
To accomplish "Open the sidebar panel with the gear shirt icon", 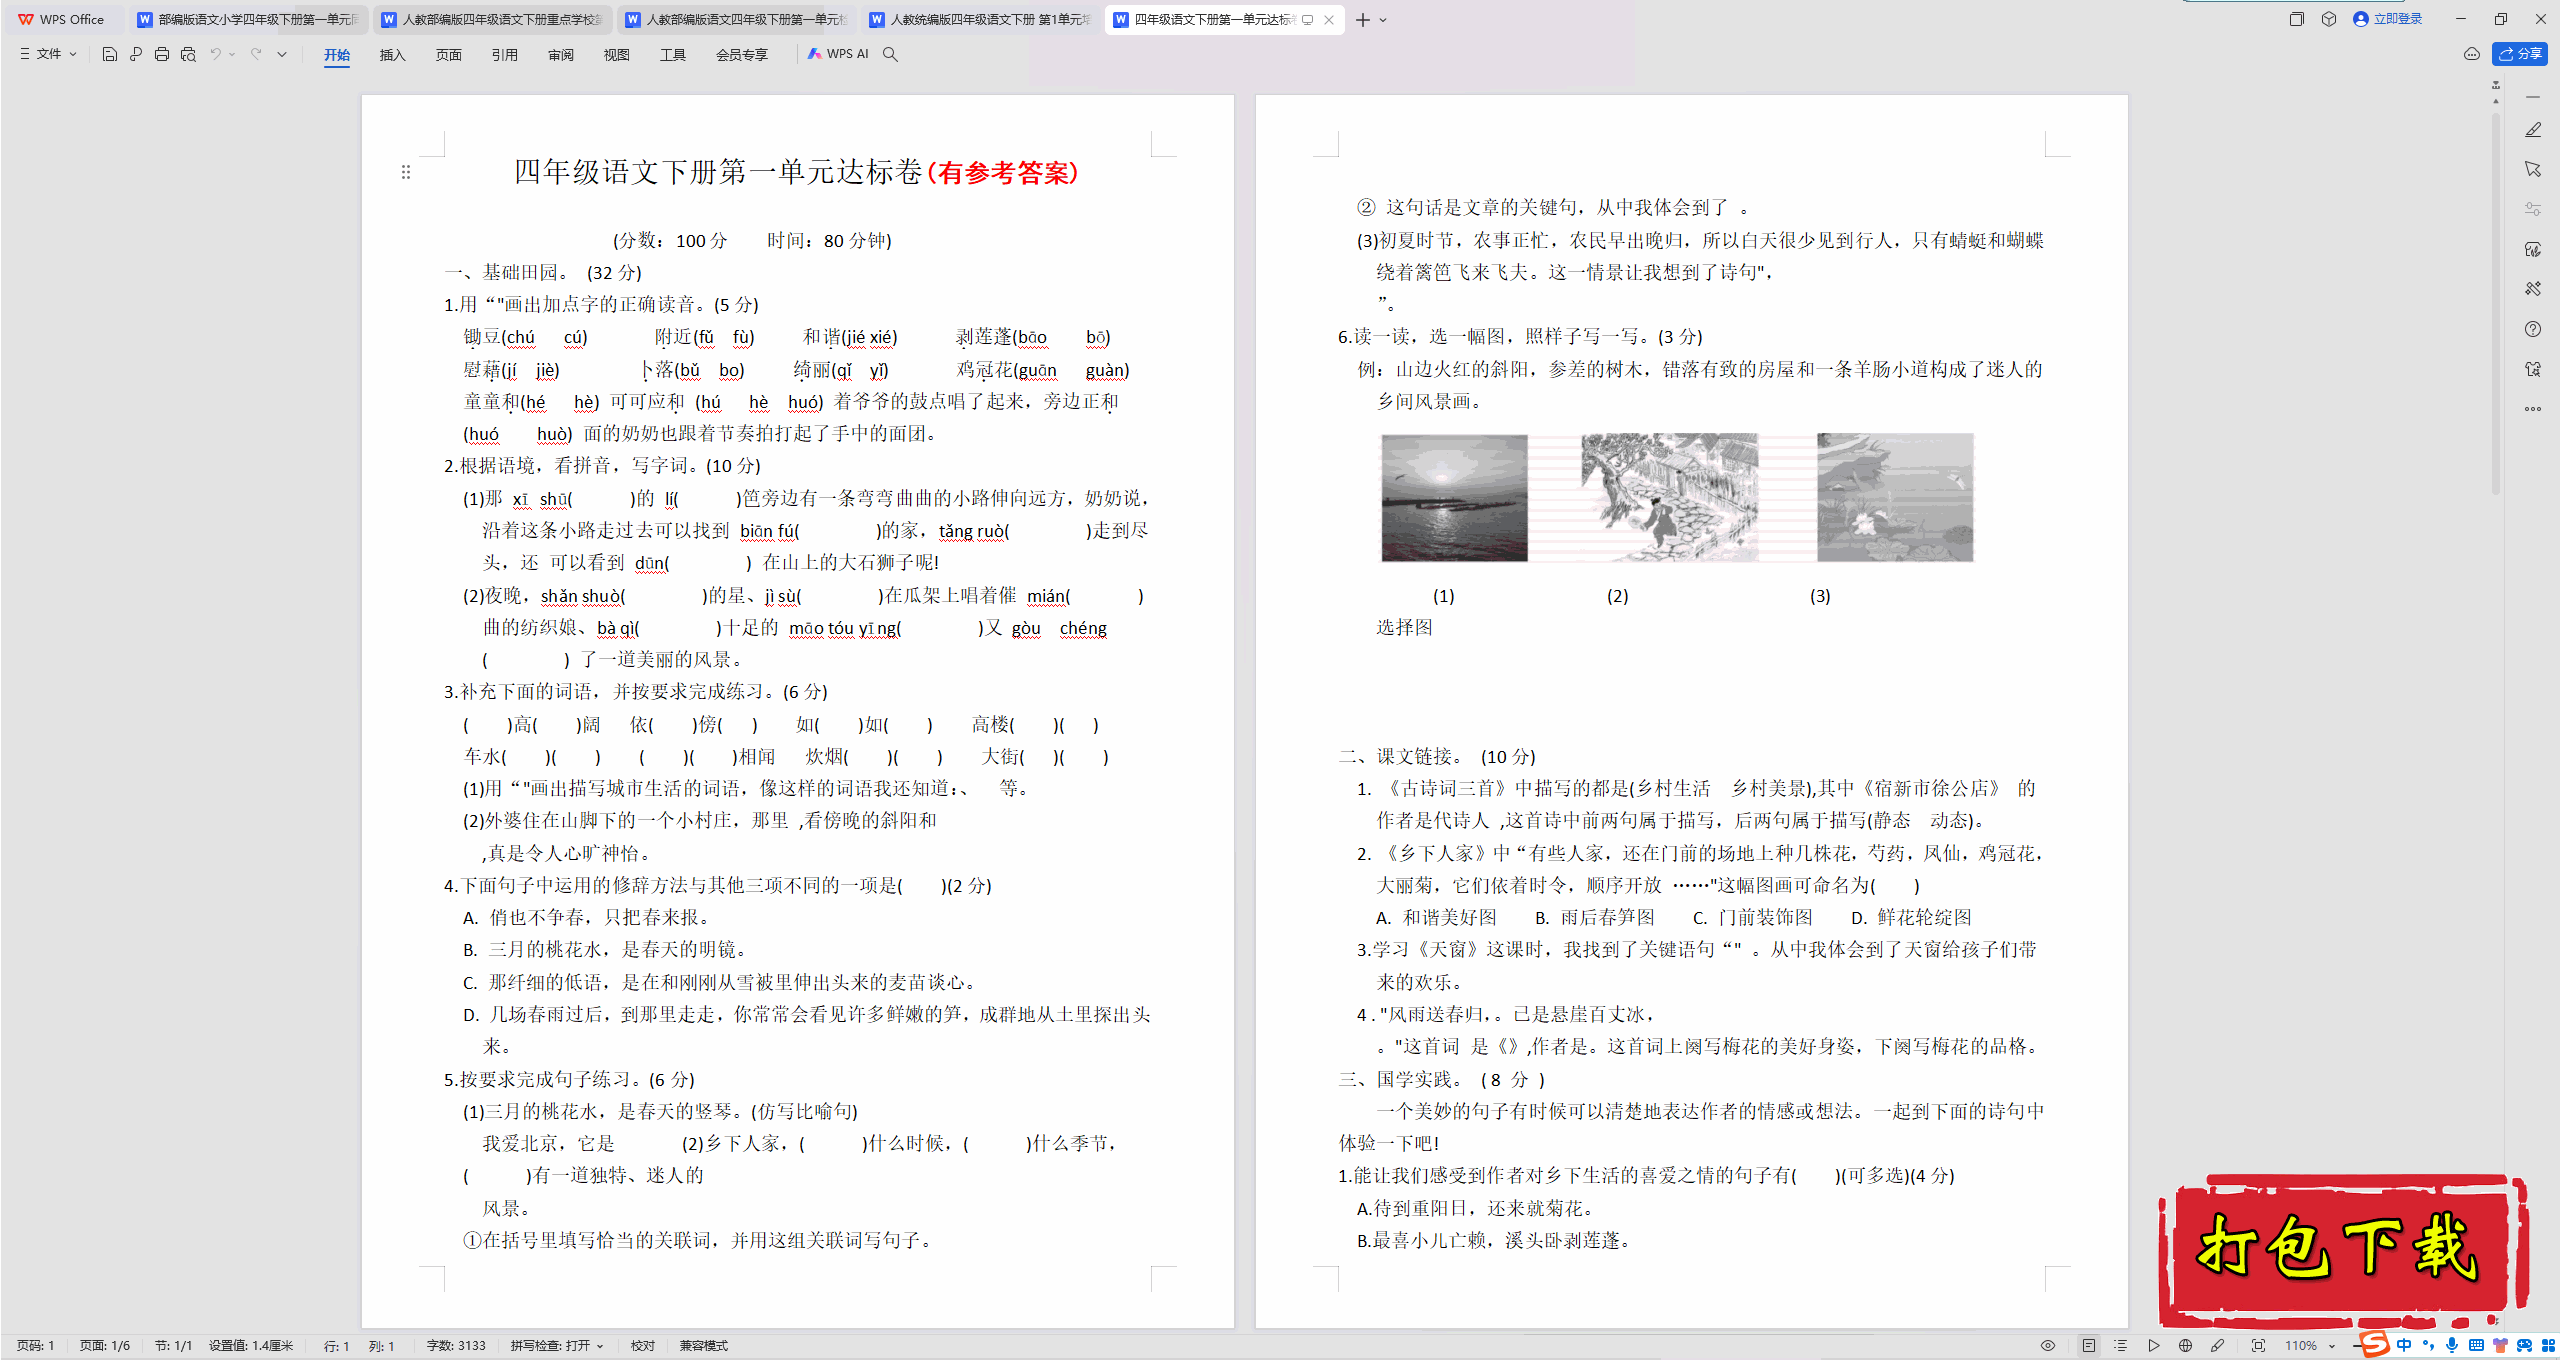I will 2533,369.
